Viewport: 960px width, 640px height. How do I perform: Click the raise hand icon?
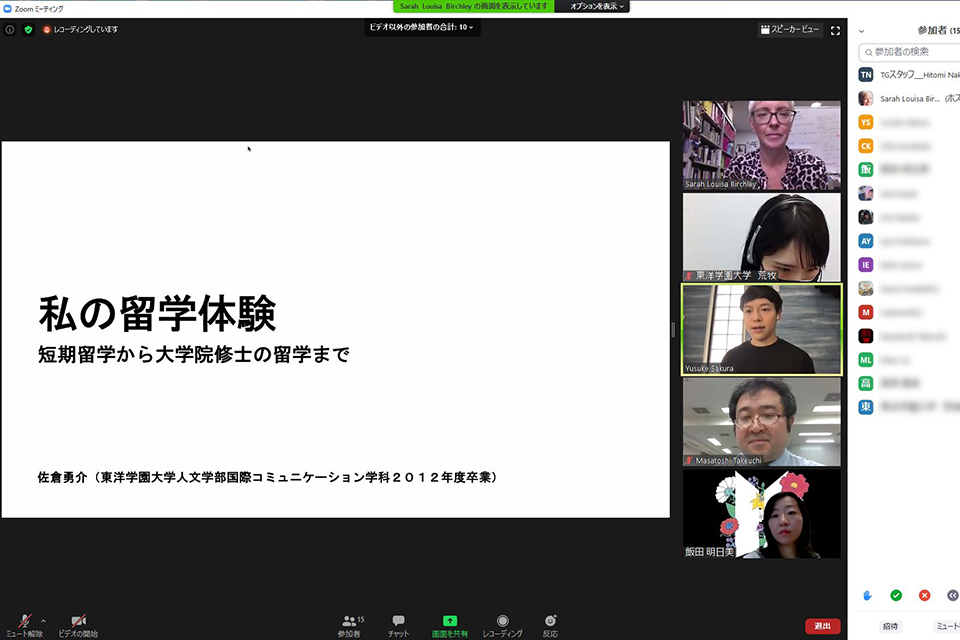[868, 595]
